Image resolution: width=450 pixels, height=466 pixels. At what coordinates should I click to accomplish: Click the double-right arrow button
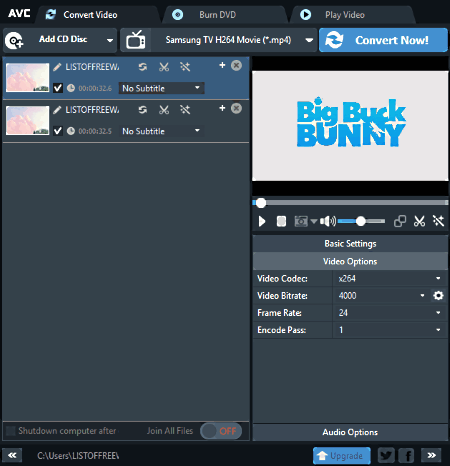[431, 455]
